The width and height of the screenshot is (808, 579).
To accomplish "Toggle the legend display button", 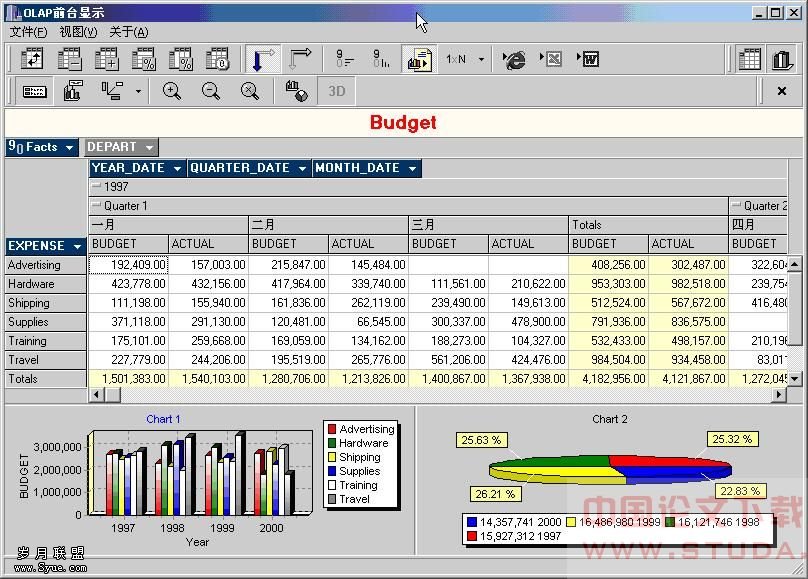I will click(35, 92).
